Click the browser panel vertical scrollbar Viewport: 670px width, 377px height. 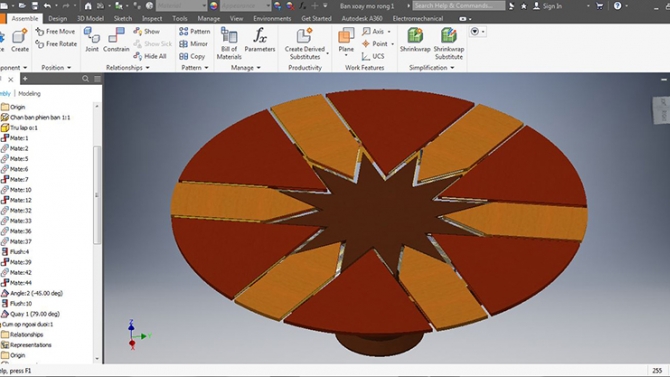(97, 194)
